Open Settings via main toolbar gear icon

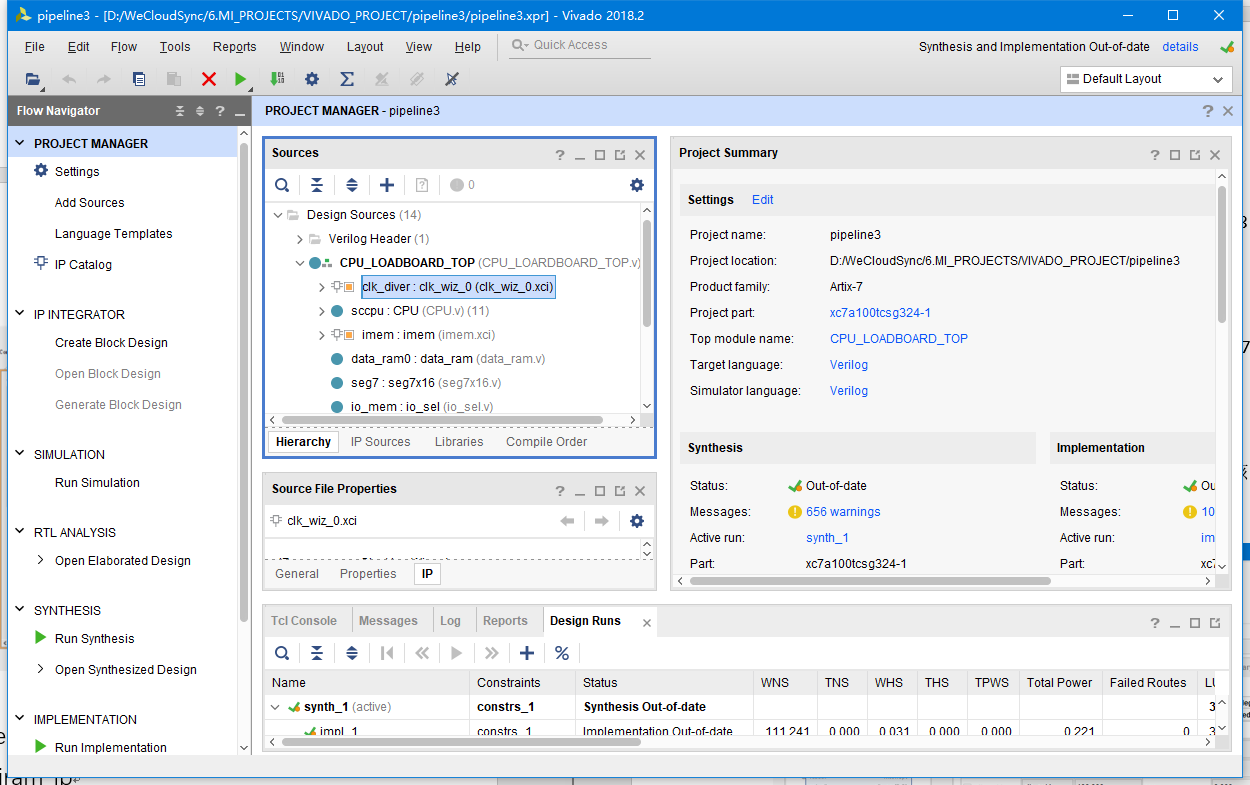[x=312, y=79]
